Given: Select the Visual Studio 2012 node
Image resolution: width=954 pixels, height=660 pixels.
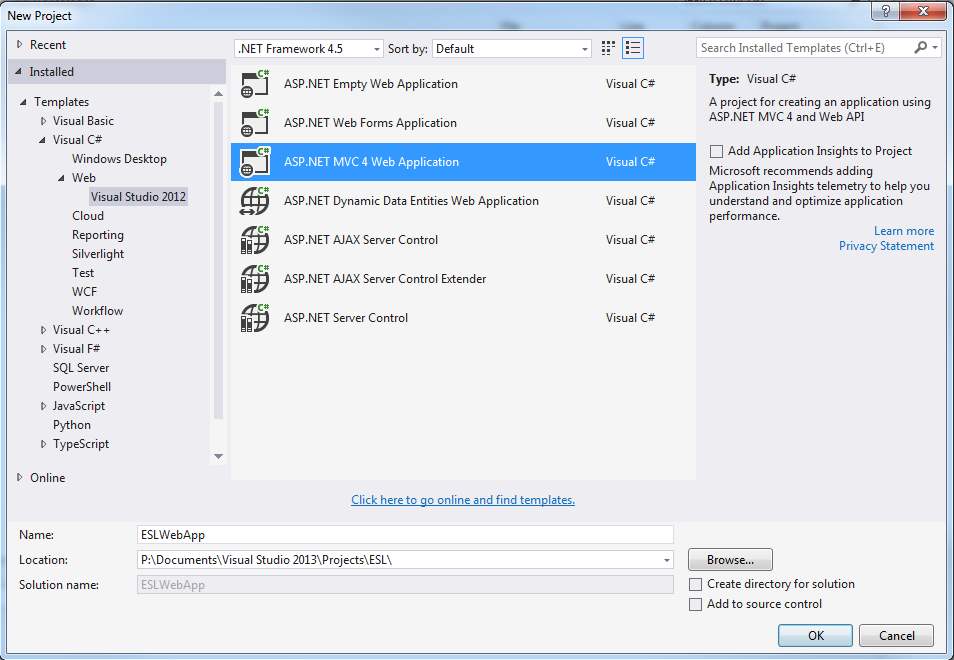Looking at the screenshot, I should click(x=138, y=196).
